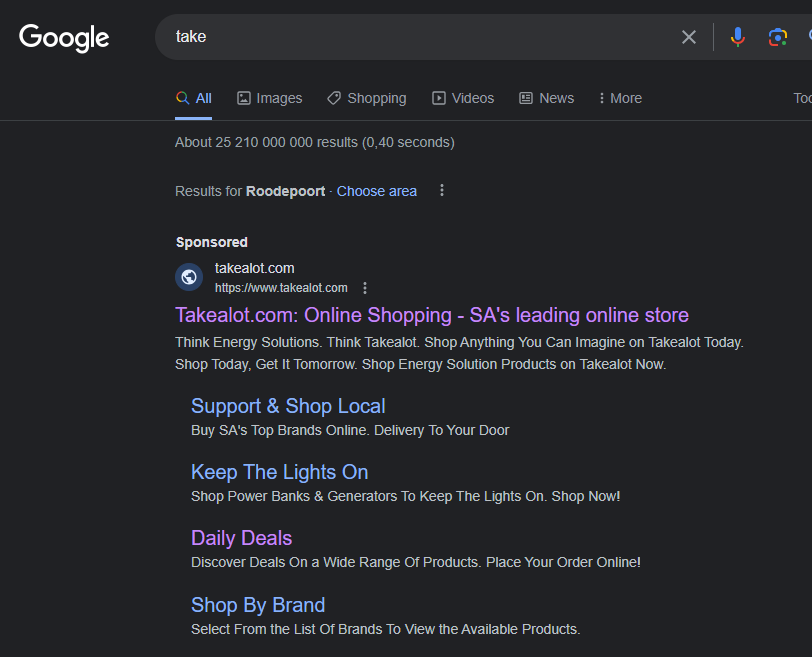Click 'Select From the List Of Brands' description
Screen dimensions: 812x657
tap(385, 629)
